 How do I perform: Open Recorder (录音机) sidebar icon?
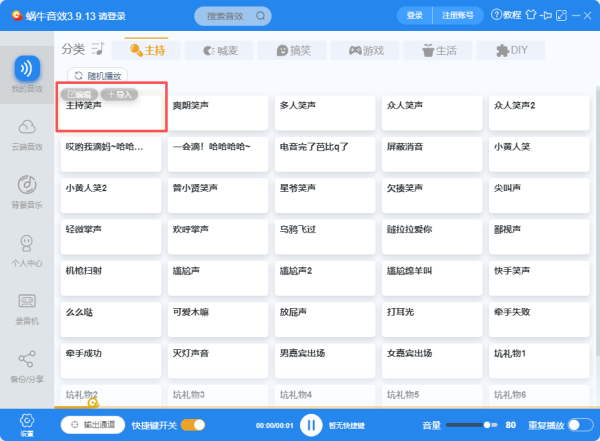pos(27,301)
